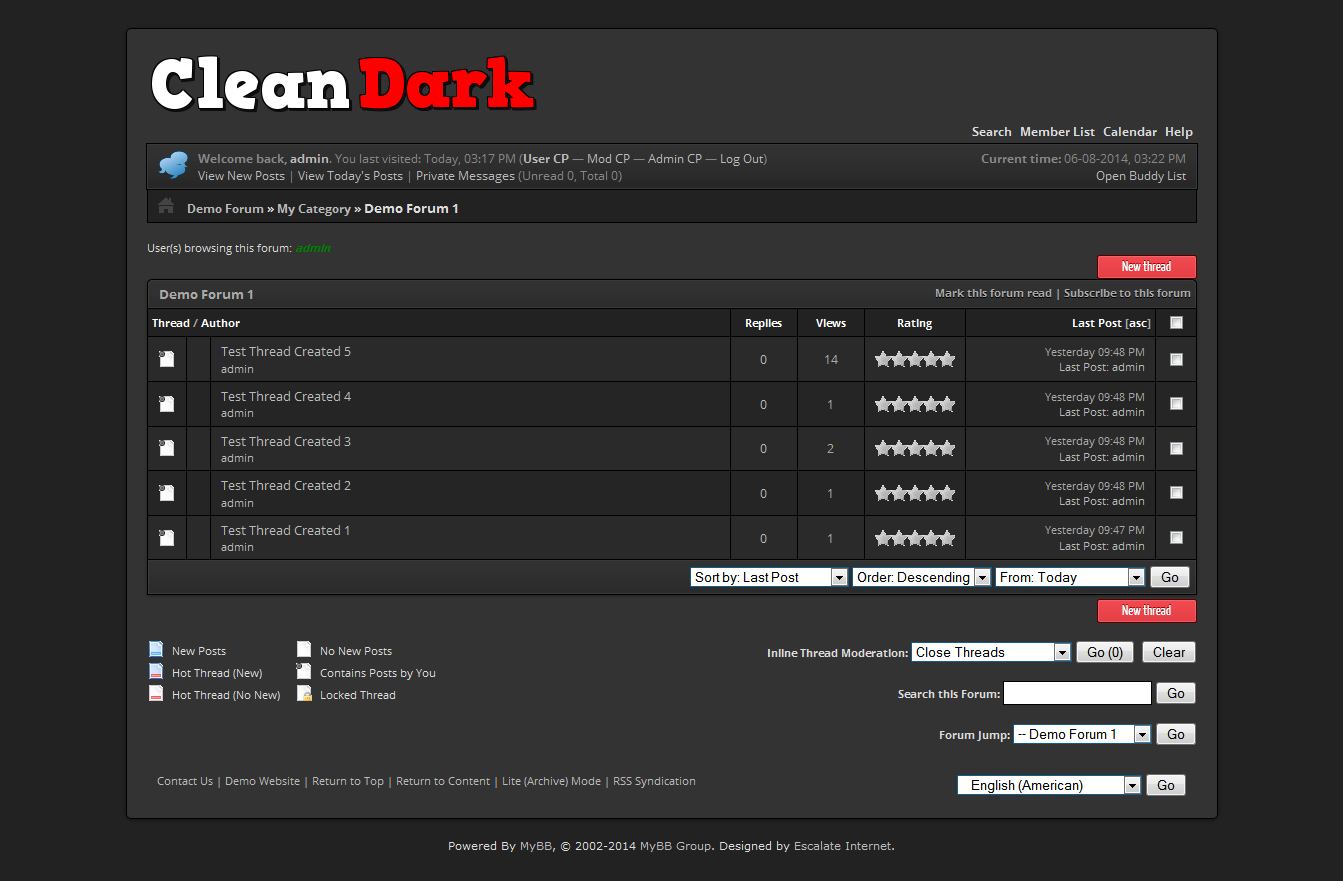Open the Calendar menu link
Screen dimensions: 1343x881
(1129, 132)
